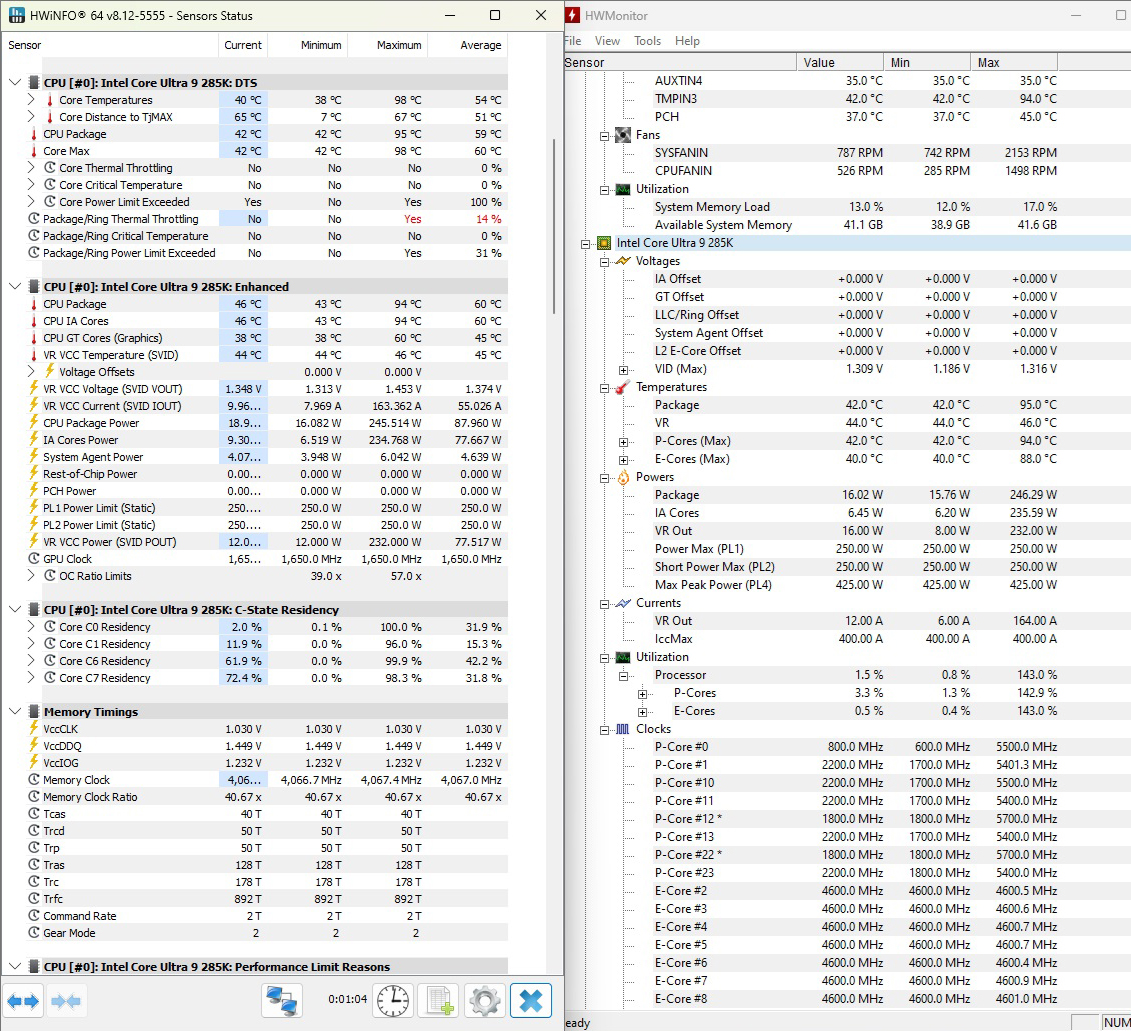This screenshot has width=1131, height=1031.
Task: Open the network remote connection icon in HWiNFO
Action: (x=282, y=1001)
